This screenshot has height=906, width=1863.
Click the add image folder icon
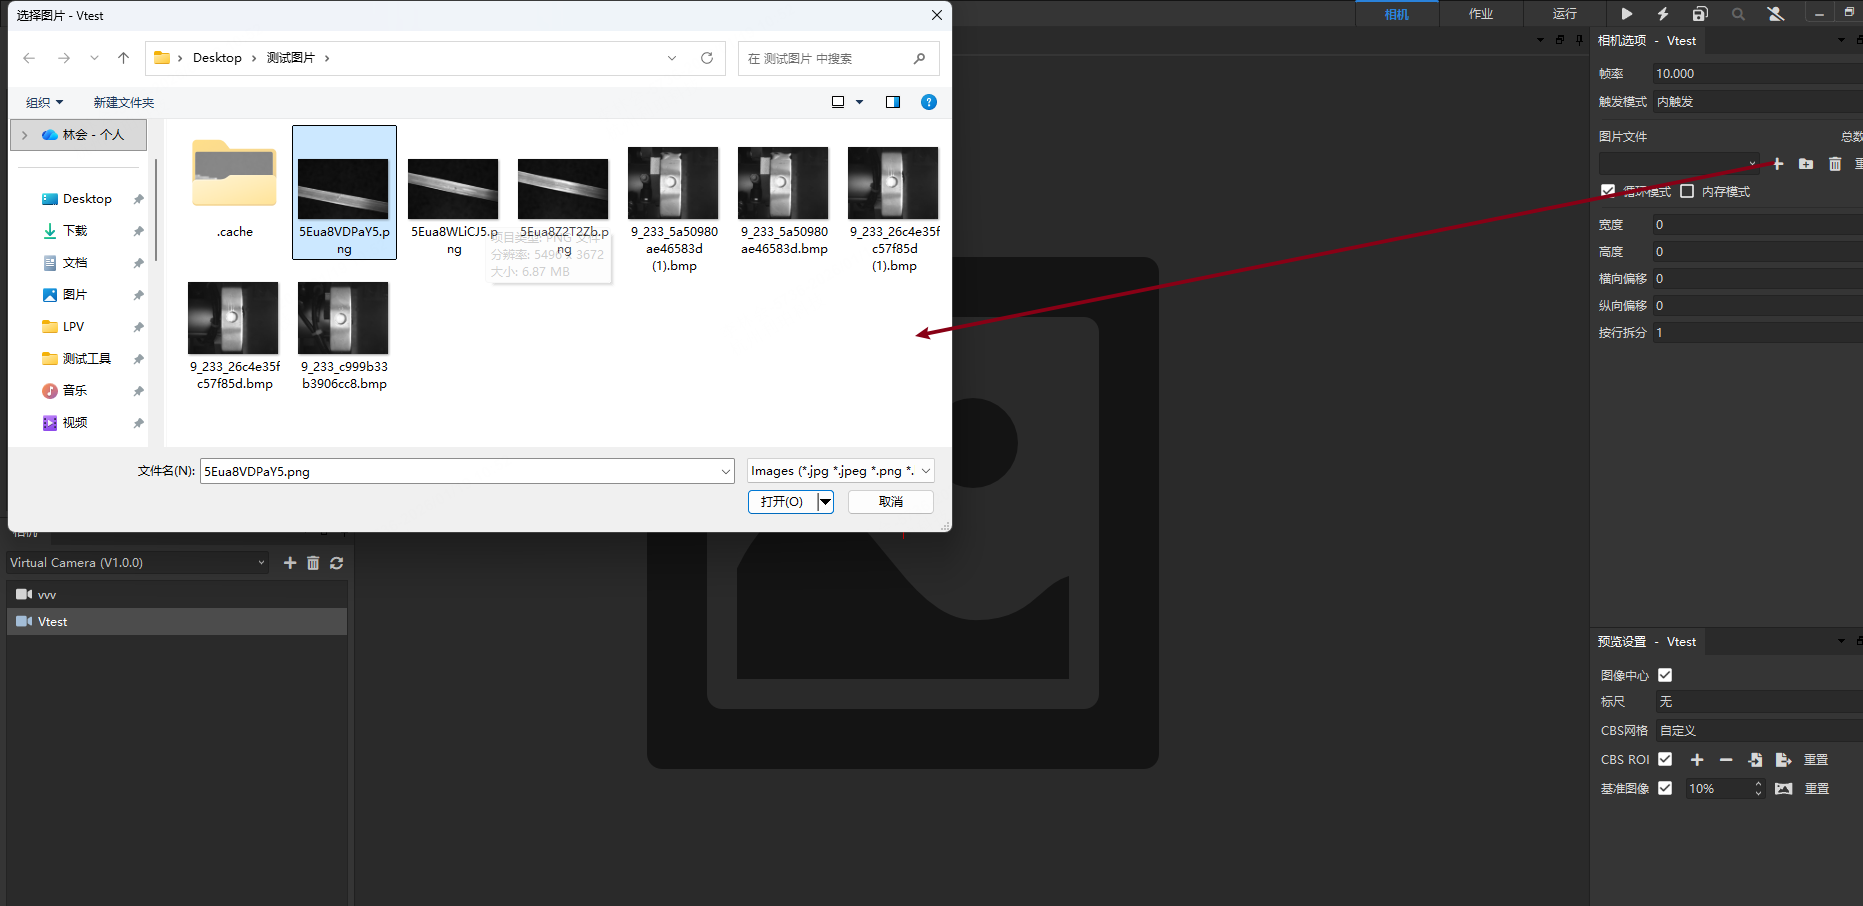[1806, 164]
